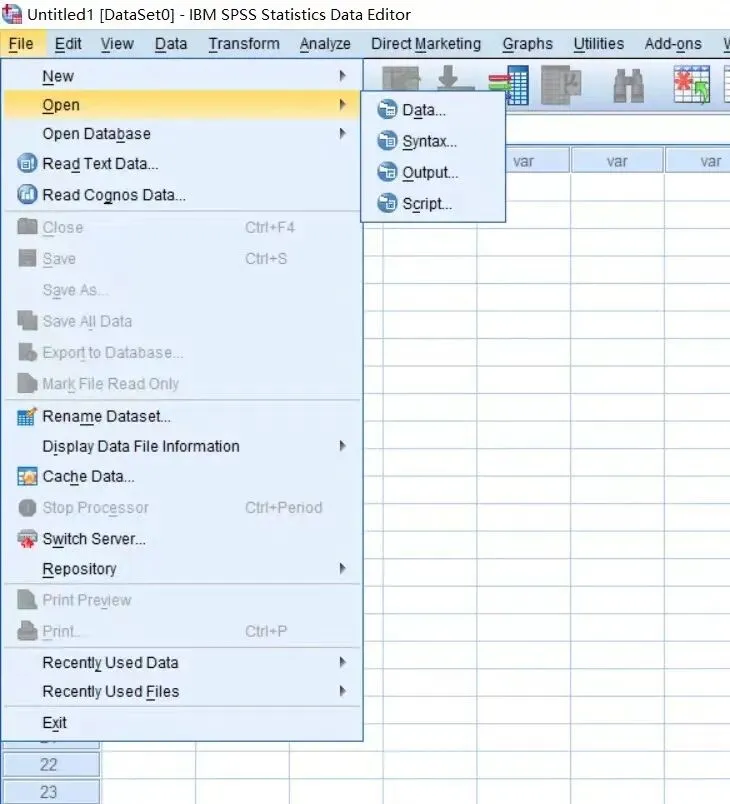Click the Find binoculars toolbar icon
This screenshot has height=804, width=730.
coord(628,85)
